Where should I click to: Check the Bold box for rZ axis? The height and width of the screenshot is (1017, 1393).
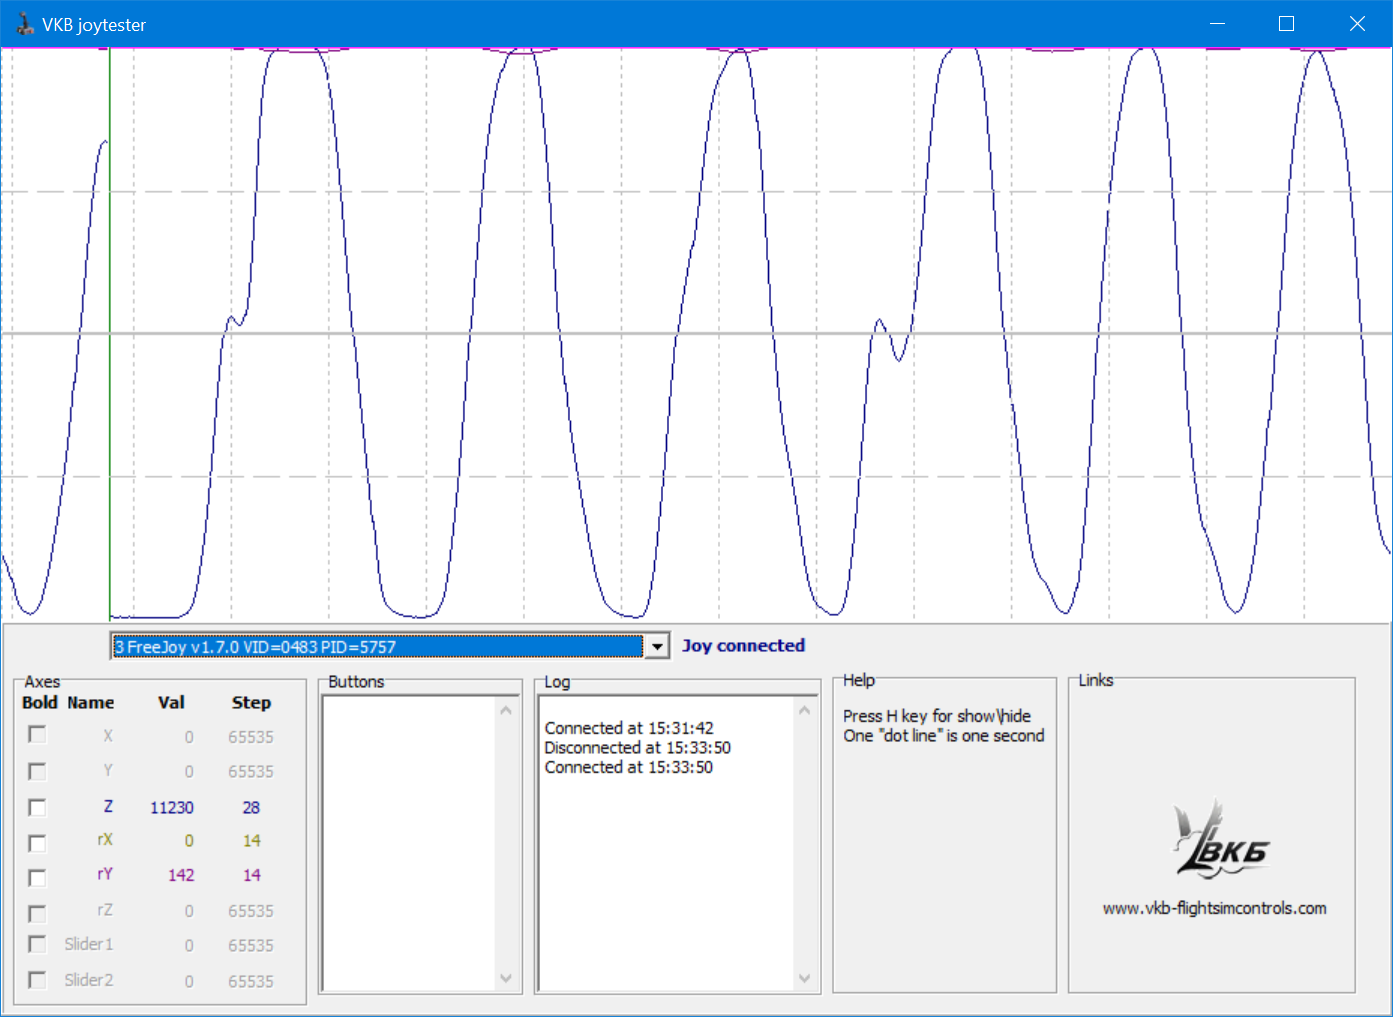37,913
